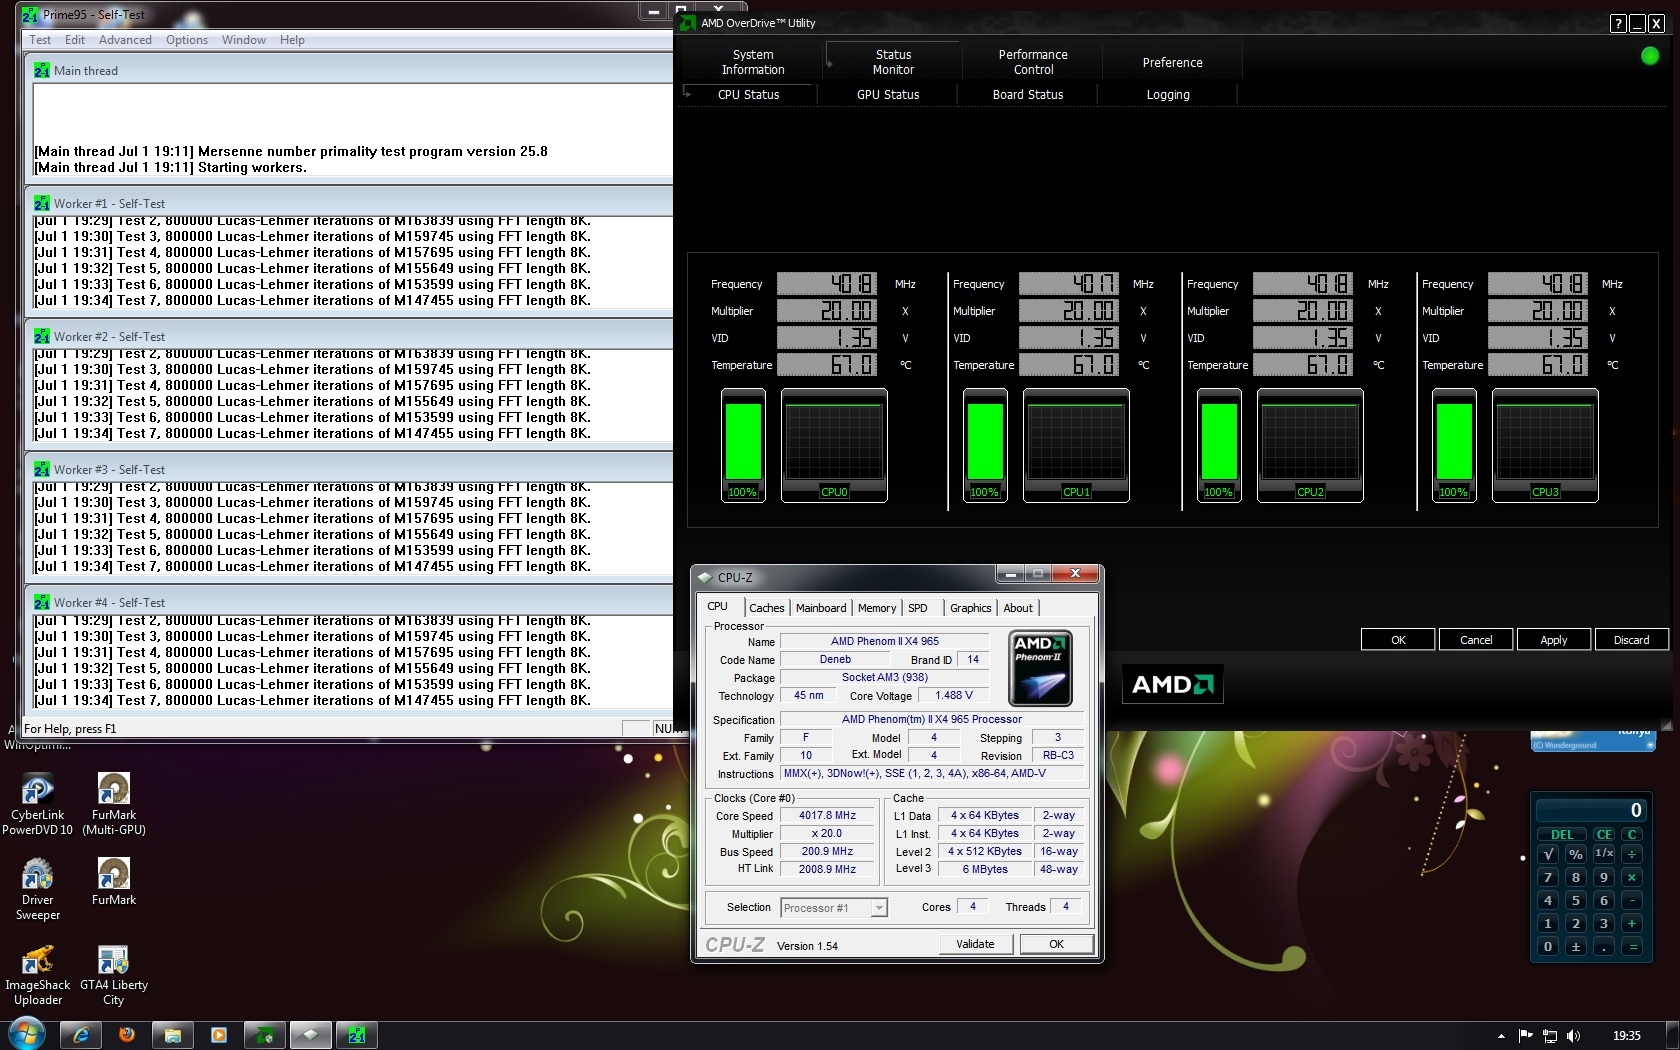Switch to the Mainboard tab in CPU-Z

pos(821,608)
